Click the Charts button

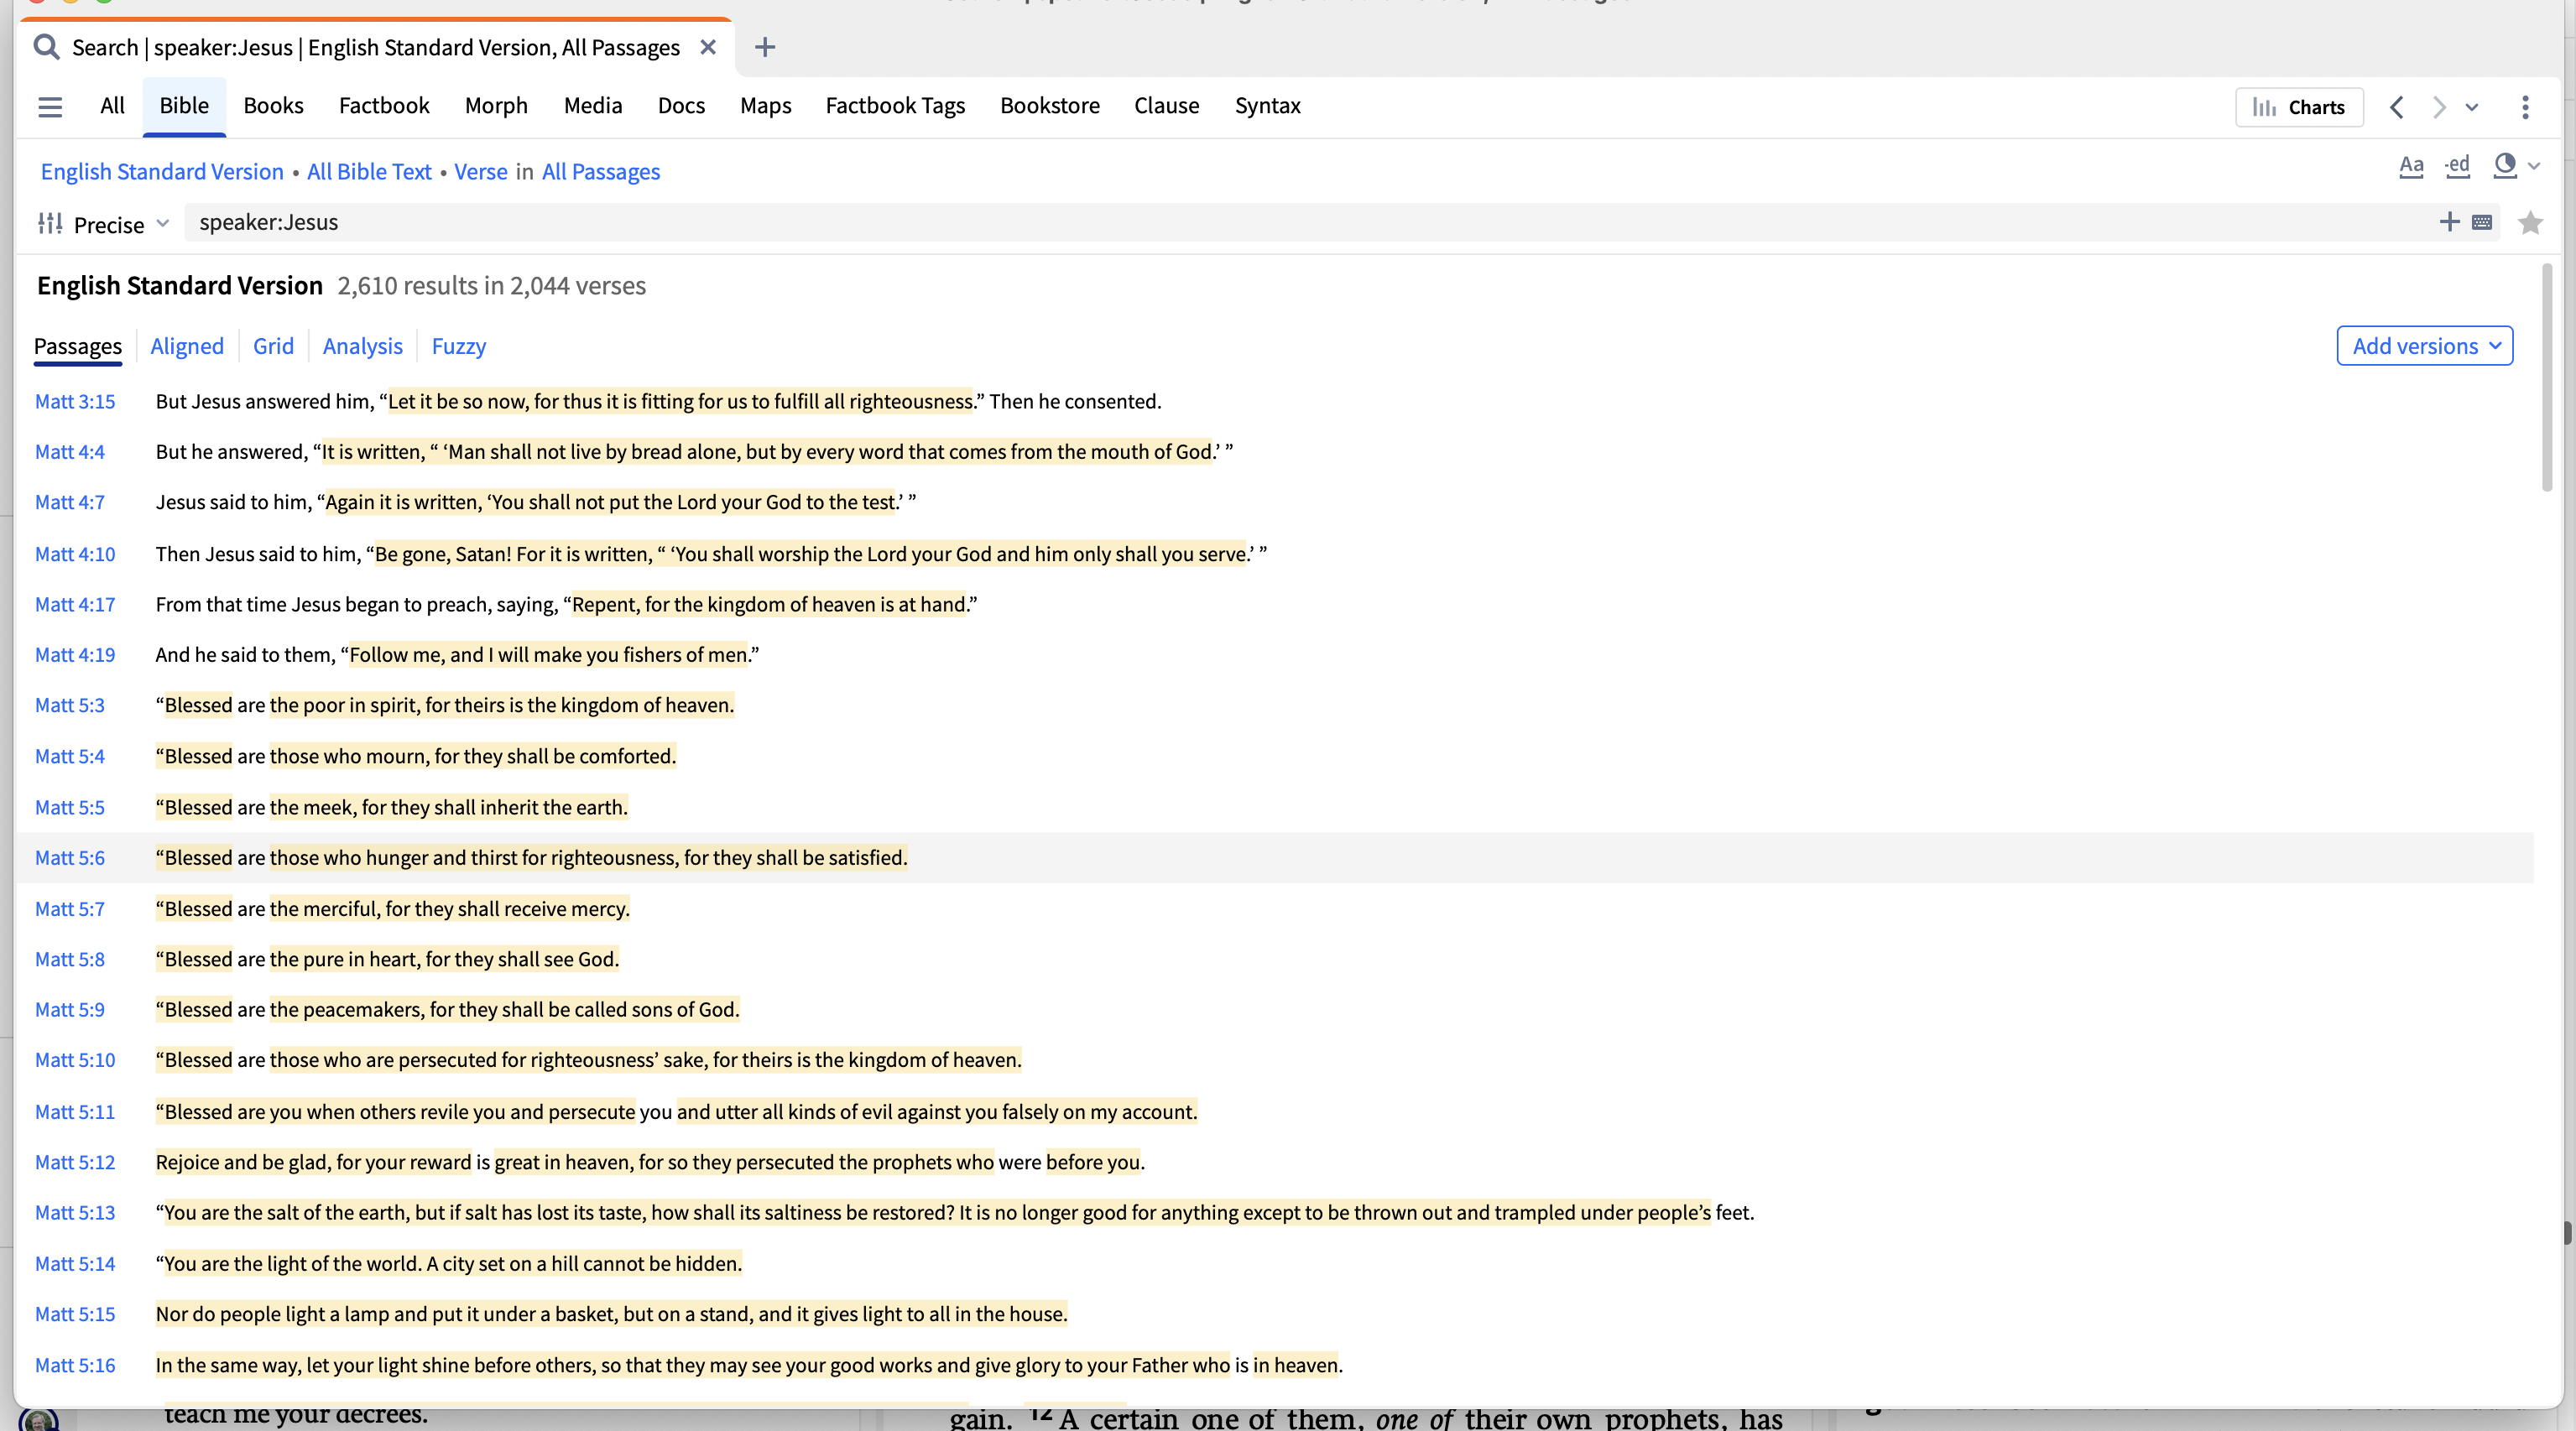2299,107
